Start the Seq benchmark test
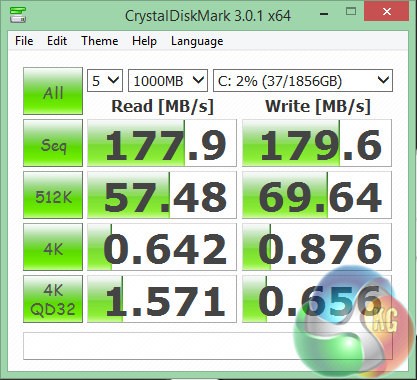This screenshot has height=380, width=417. click(53, 143)
